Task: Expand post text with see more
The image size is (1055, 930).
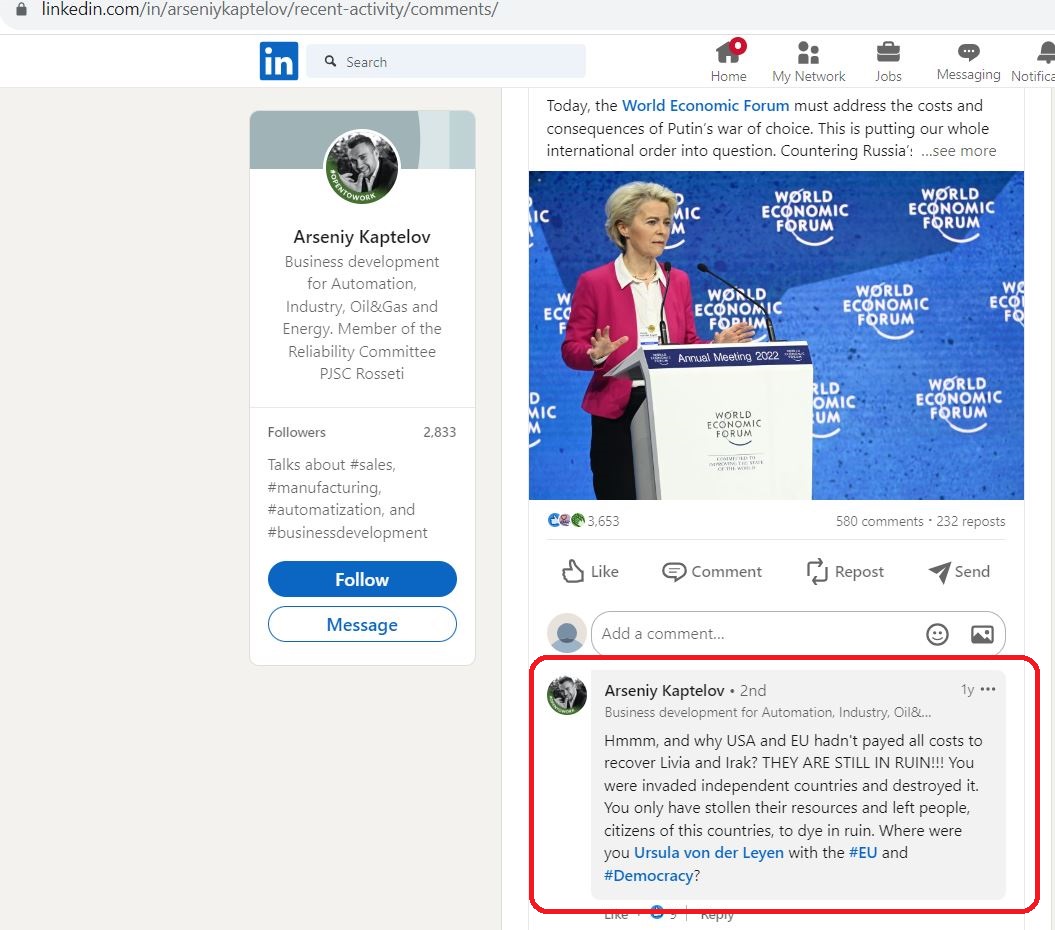Action: tap(959, 151)
